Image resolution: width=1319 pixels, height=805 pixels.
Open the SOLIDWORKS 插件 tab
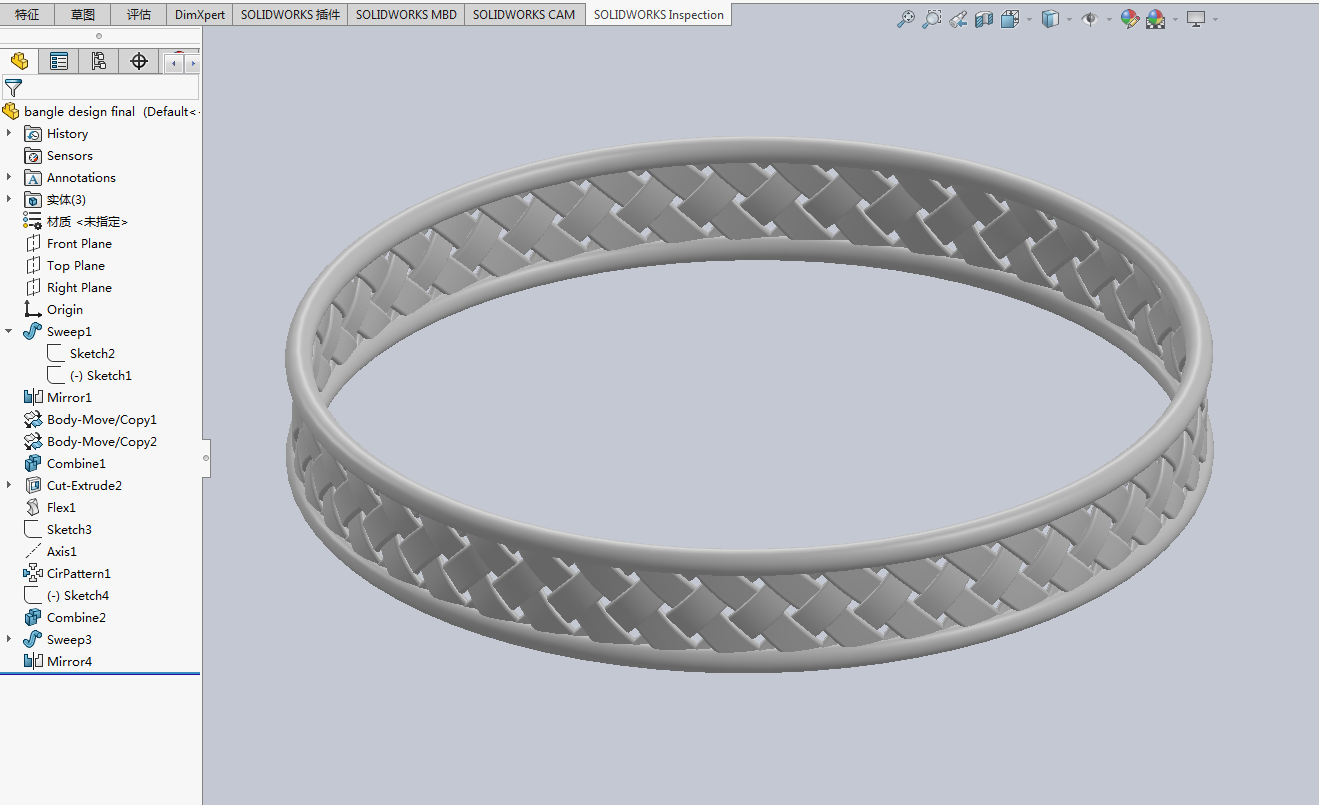290,15
